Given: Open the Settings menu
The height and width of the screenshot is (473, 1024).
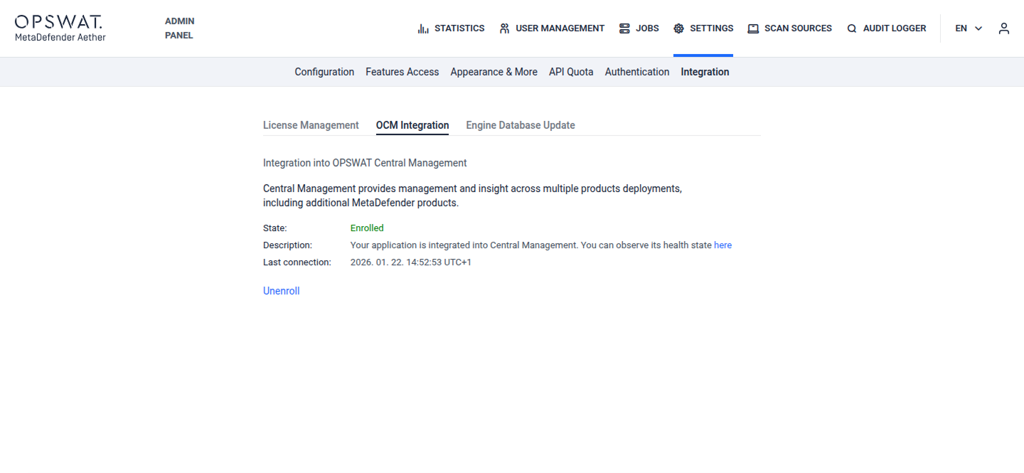Looking at the screenshot, I should click(x=703, y=29).
